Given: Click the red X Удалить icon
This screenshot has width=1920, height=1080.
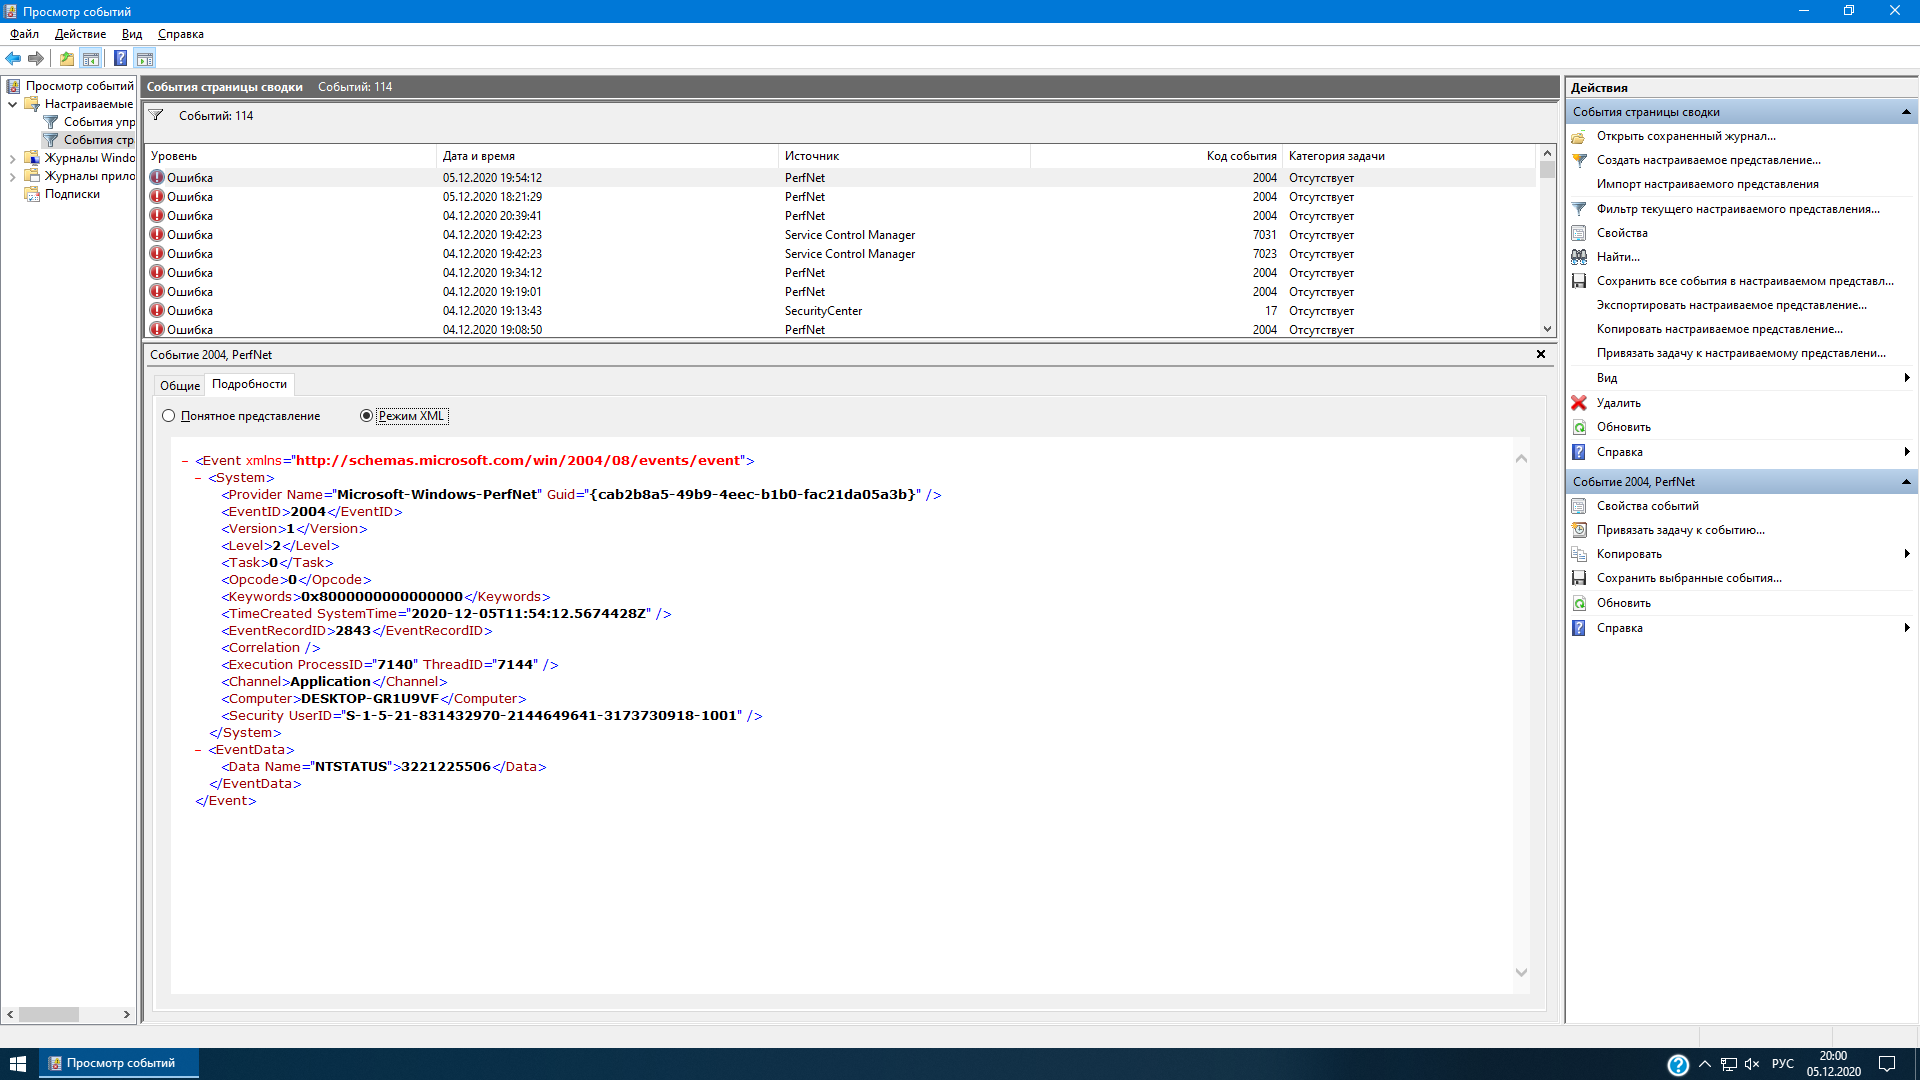Looking at the screenshot, I should click(x=1579, y=403).
